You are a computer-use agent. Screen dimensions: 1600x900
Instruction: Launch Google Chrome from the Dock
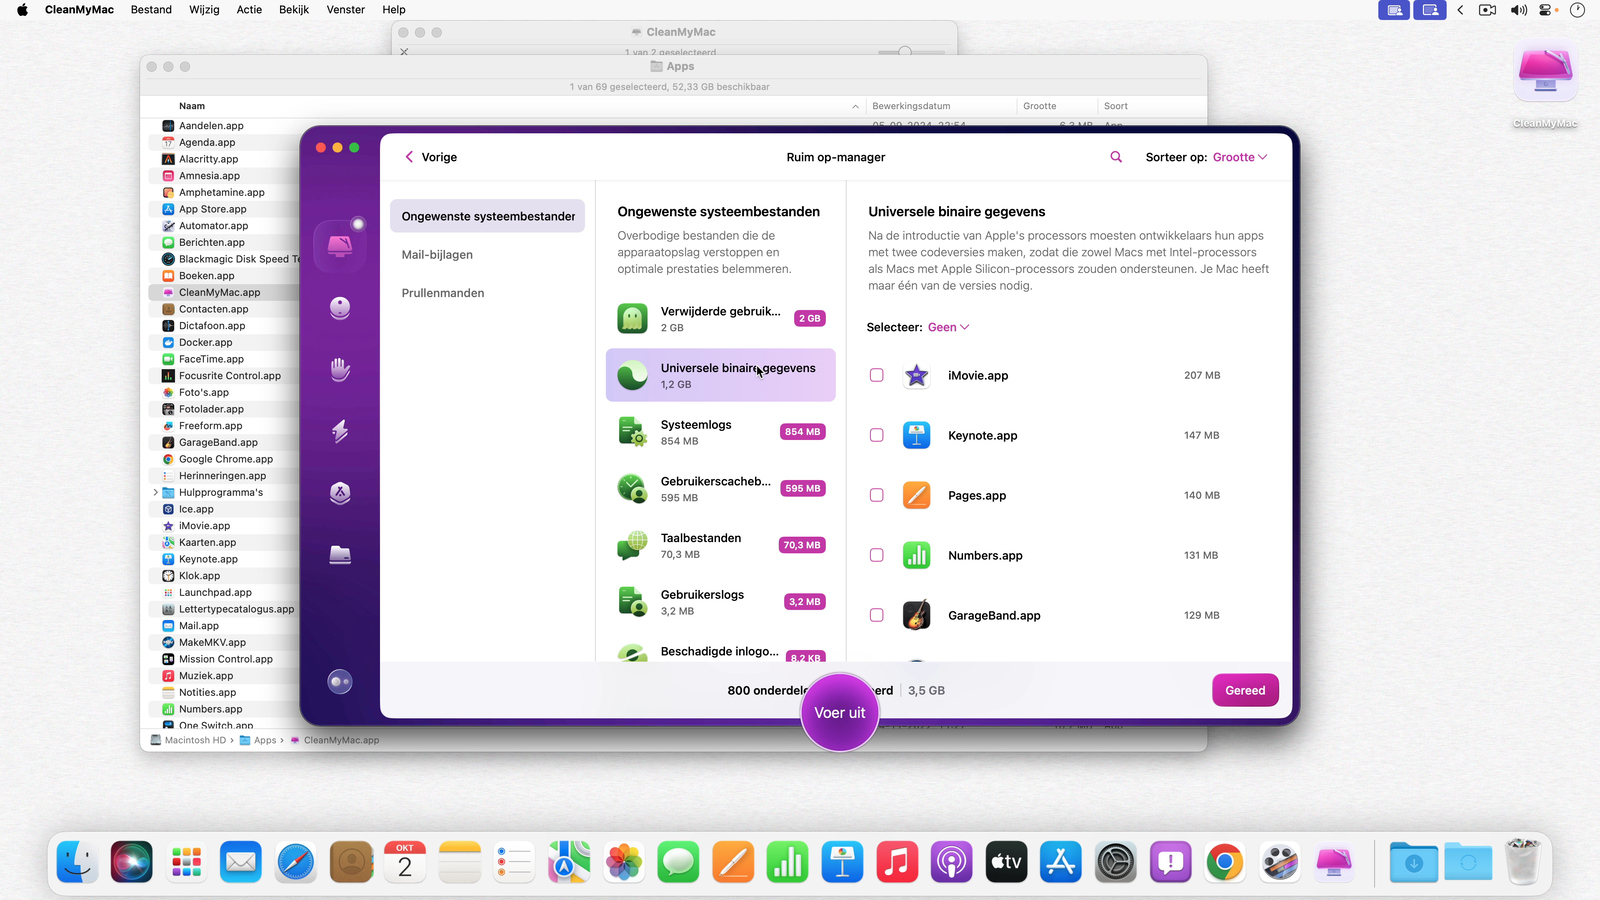[x=1225, y=862]
